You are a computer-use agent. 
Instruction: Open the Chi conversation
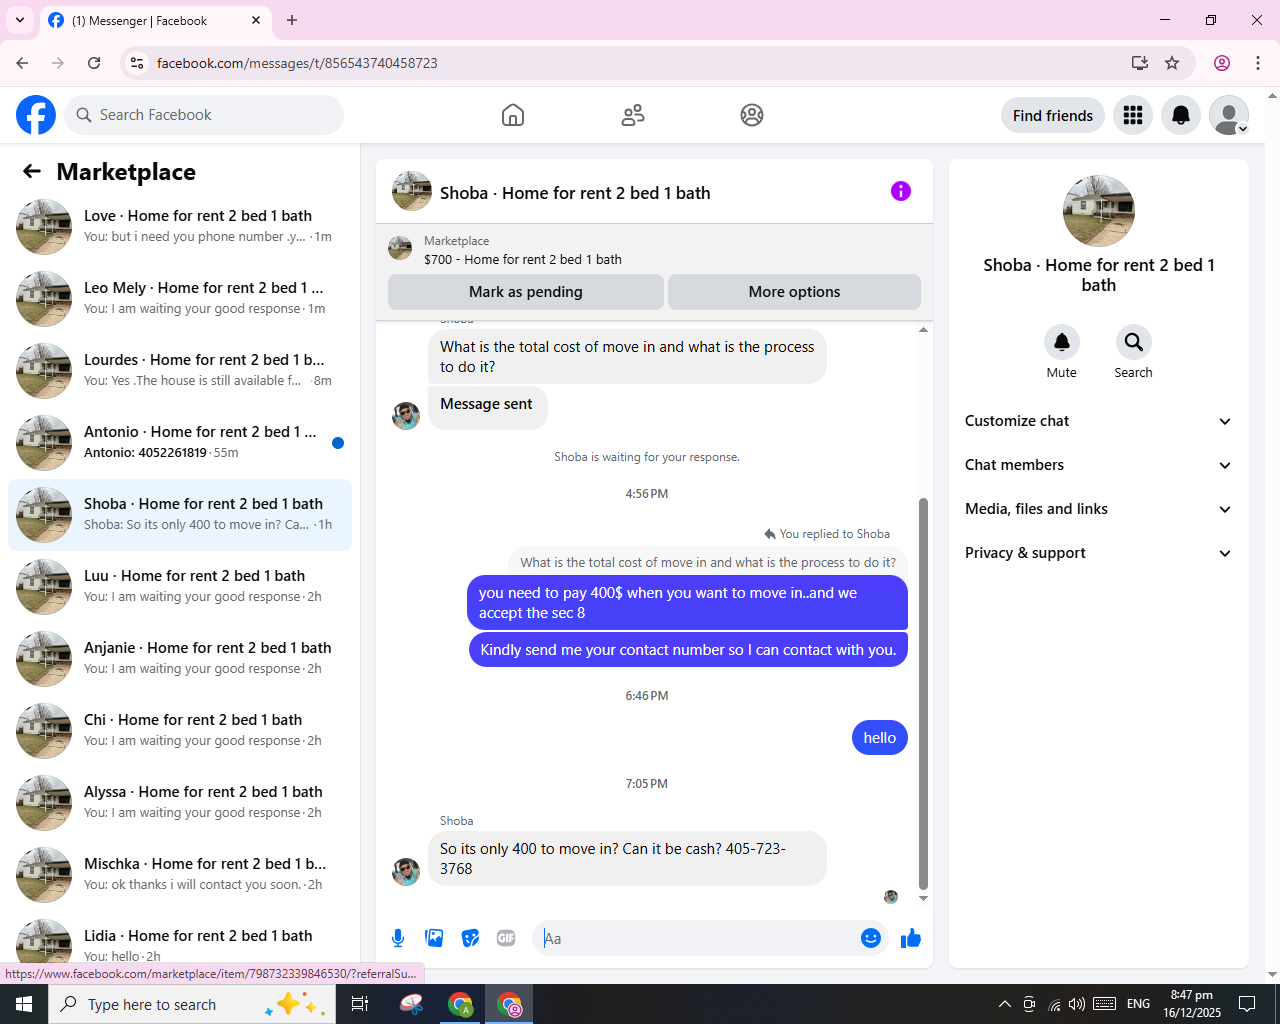point(180,731)
